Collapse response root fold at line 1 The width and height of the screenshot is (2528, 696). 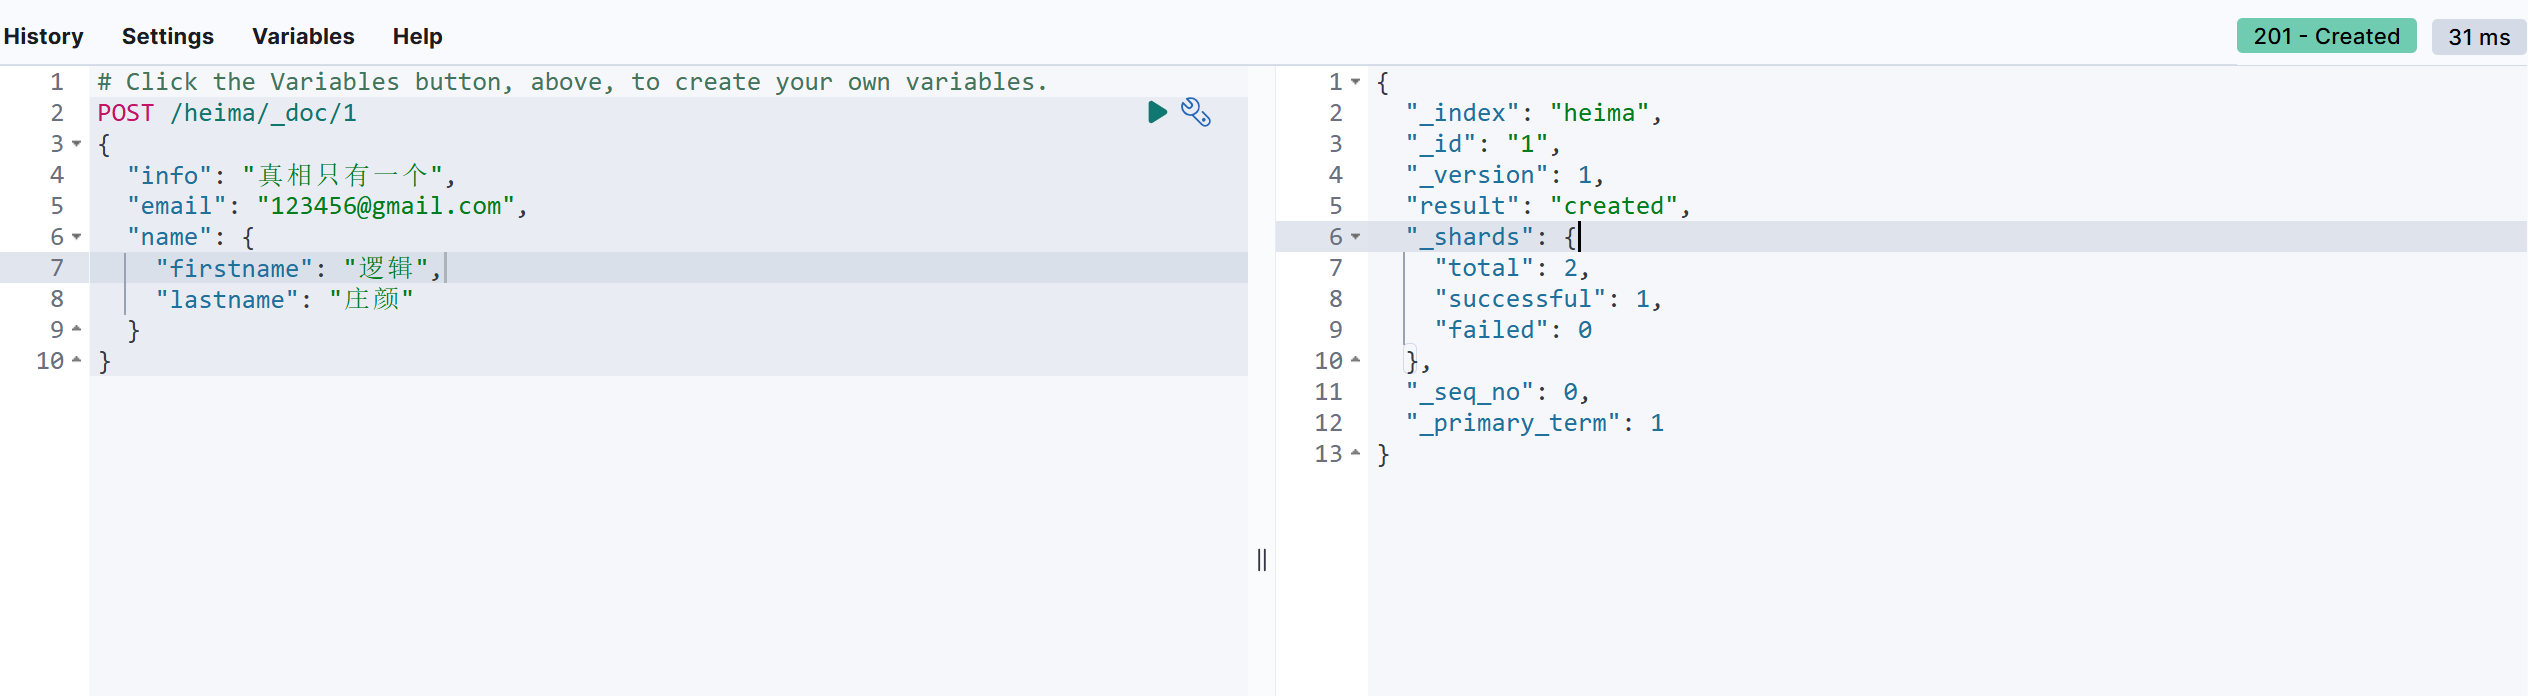pyautogui.click(x=1356, y=82)
